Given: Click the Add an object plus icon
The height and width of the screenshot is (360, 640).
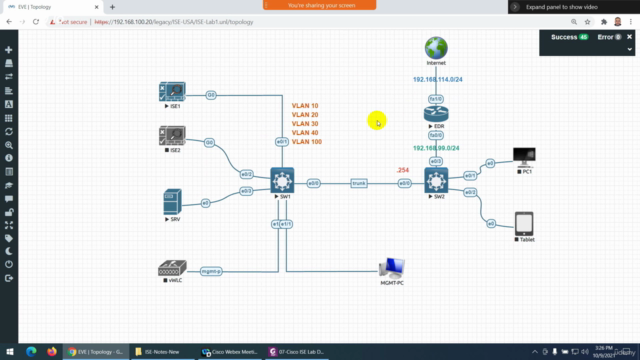Looking at the screenshot, I should tap(9, 50).
